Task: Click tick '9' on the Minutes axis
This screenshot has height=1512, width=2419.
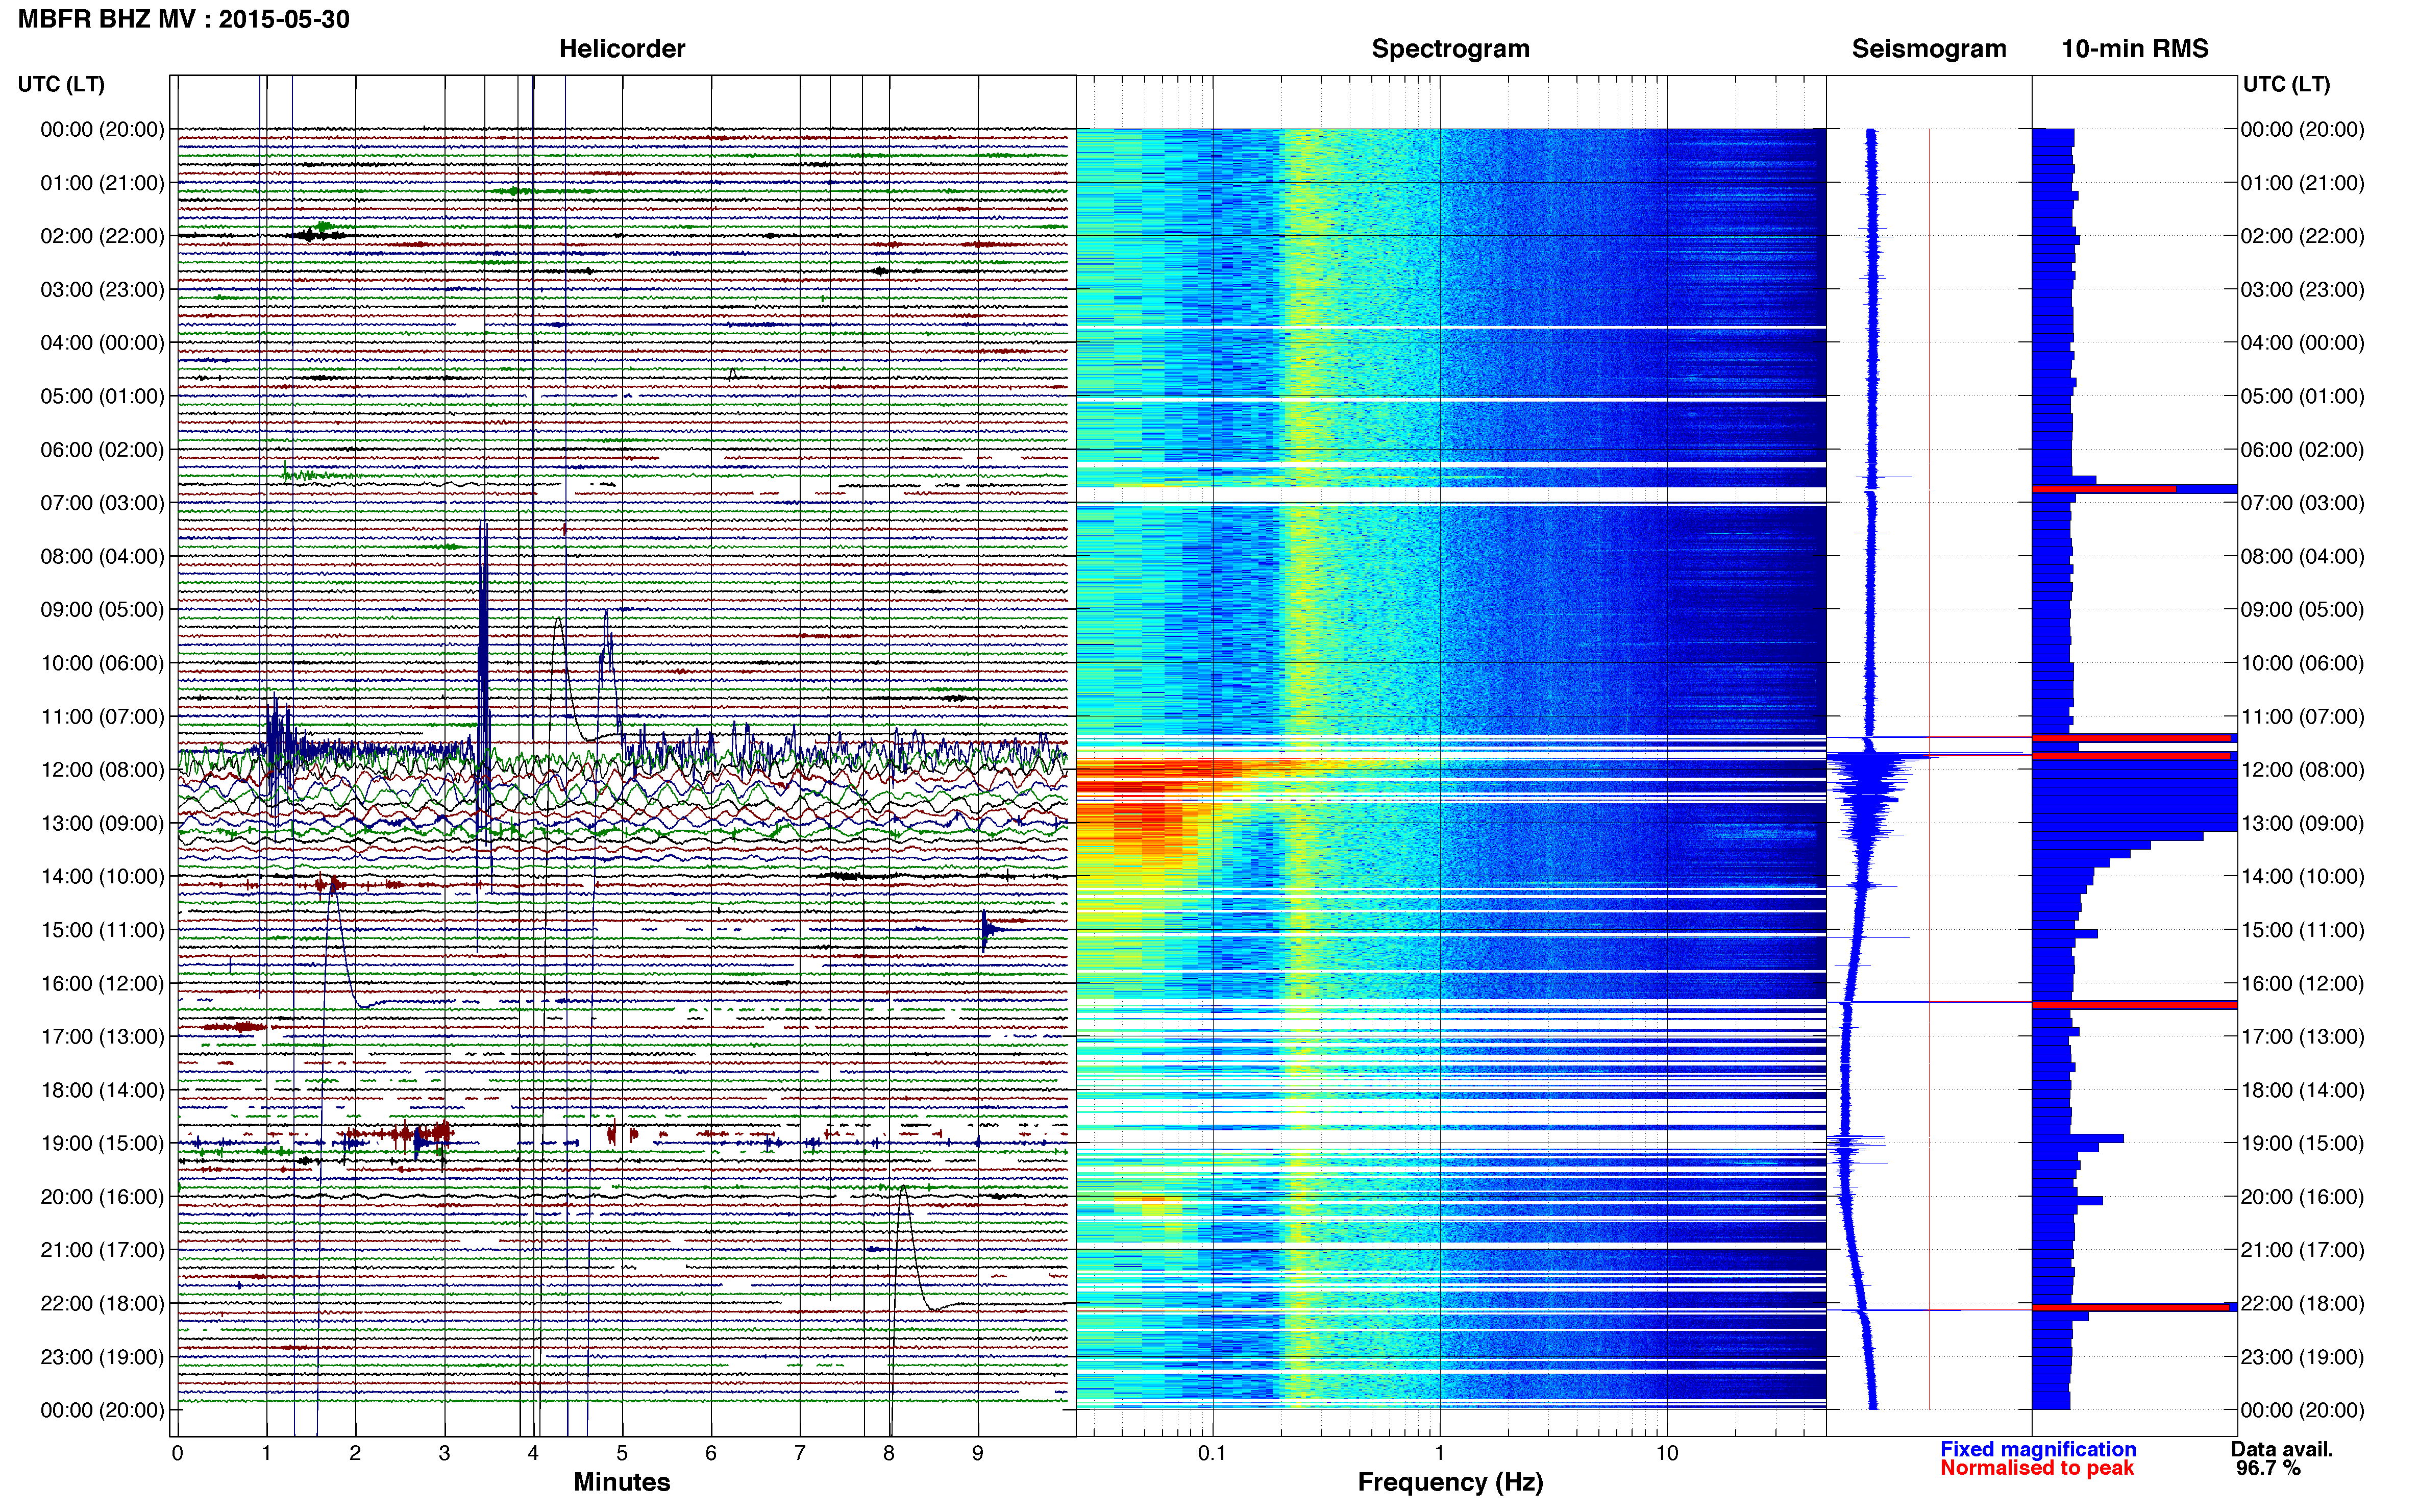Action: point(978,1454)
